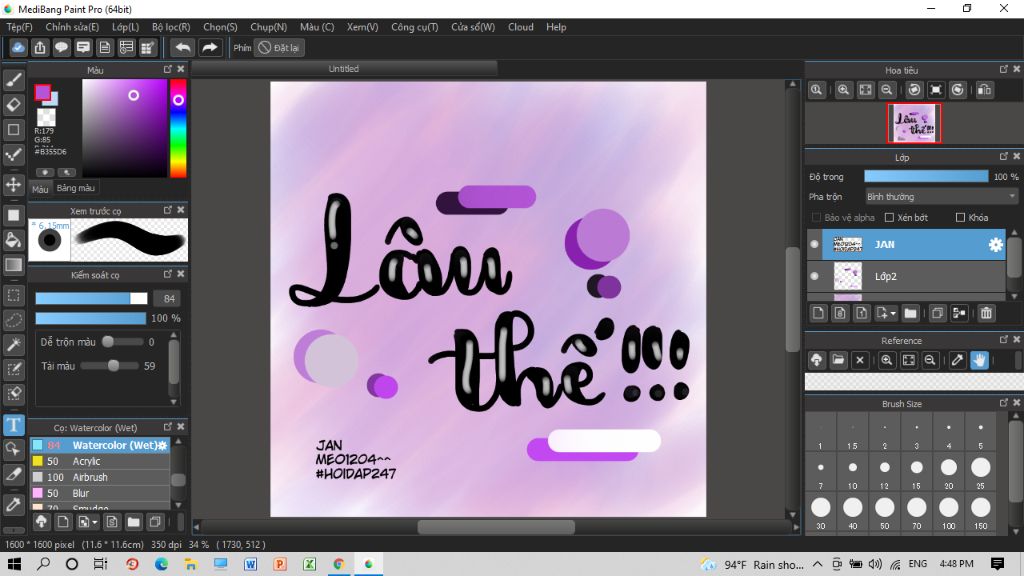Screen dimensions: 1024x576
Task: Open reference image with folder icon
Action: coord(839,360)
